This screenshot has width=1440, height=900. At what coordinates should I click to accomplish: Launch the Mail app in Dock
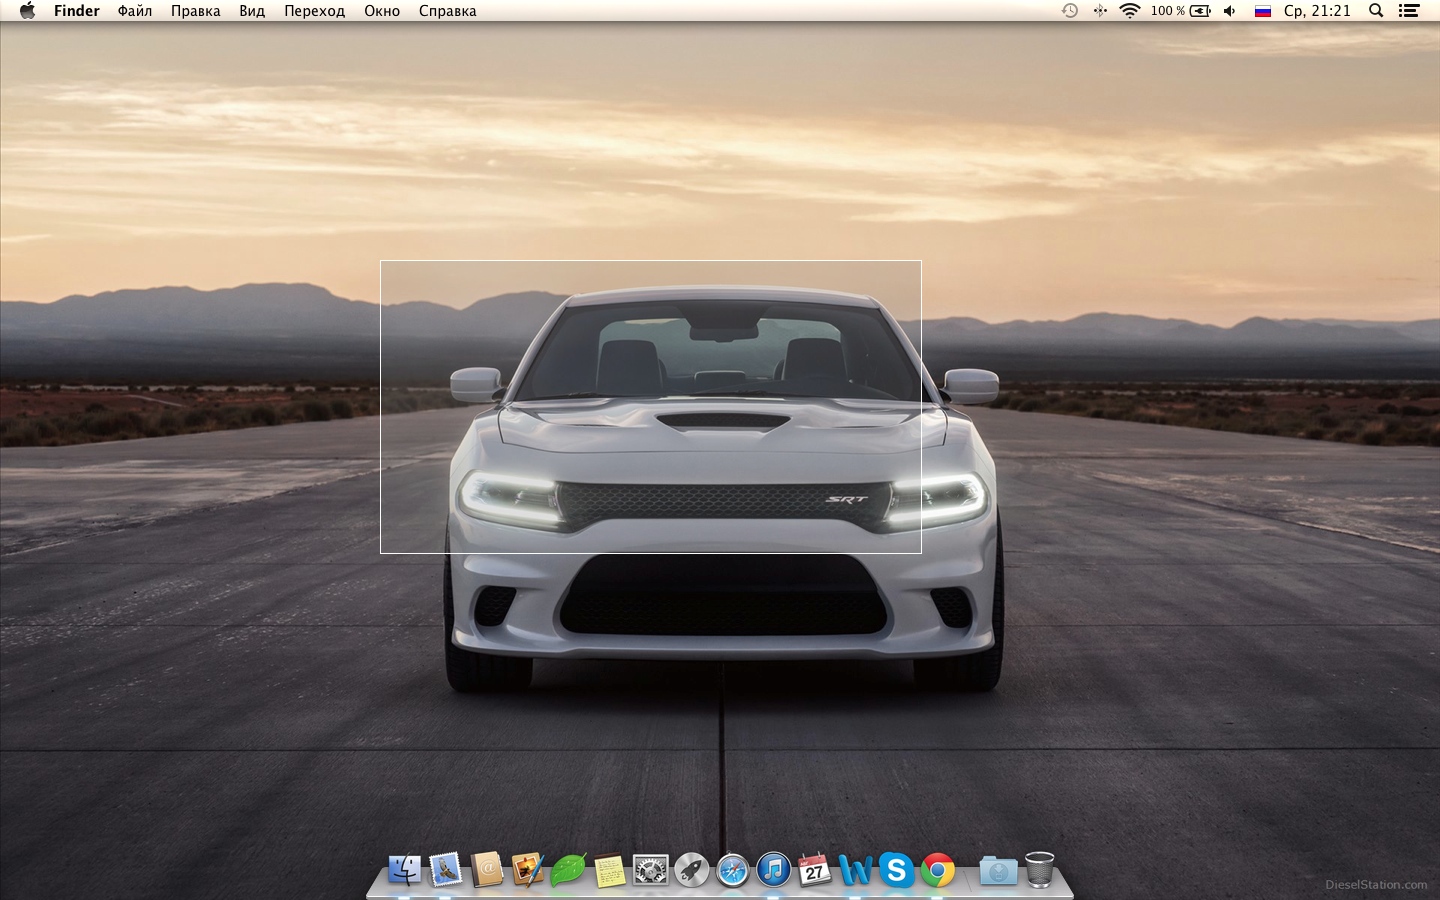446,871
